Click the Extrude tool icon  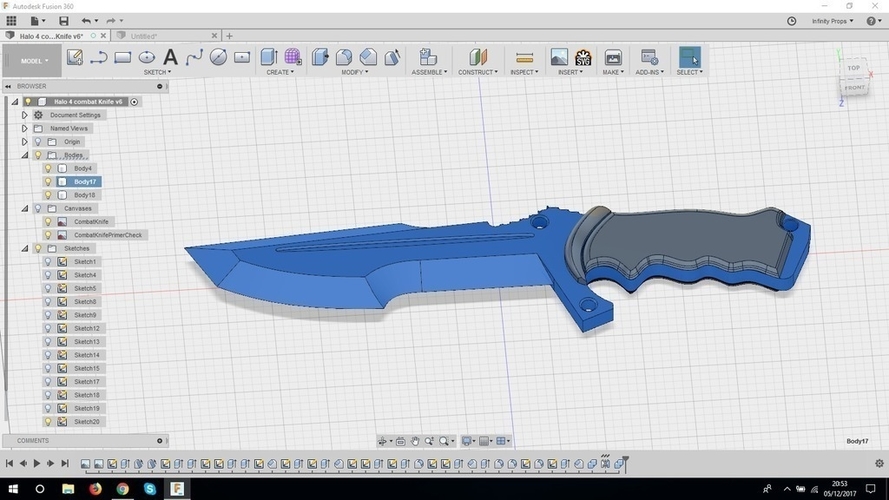pos(268,57)
